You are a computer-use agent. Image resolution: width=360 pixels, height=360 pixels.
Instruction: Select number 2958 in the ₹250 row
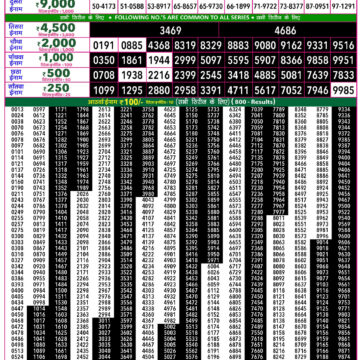(185, 90)
